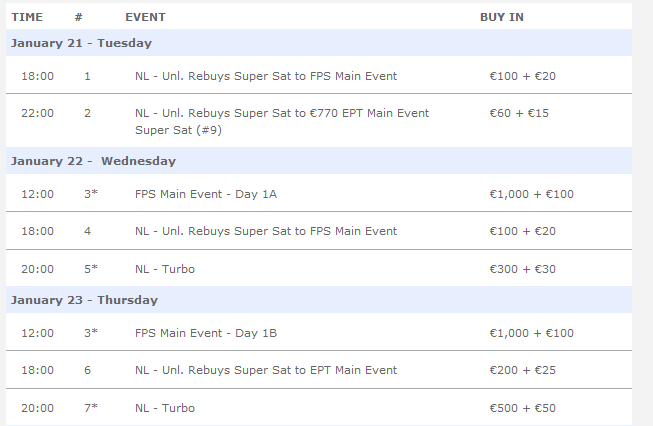The height and width of the screenshot is (426, 653).
Task: Click the EVENT column header
Action: [145, 17]
